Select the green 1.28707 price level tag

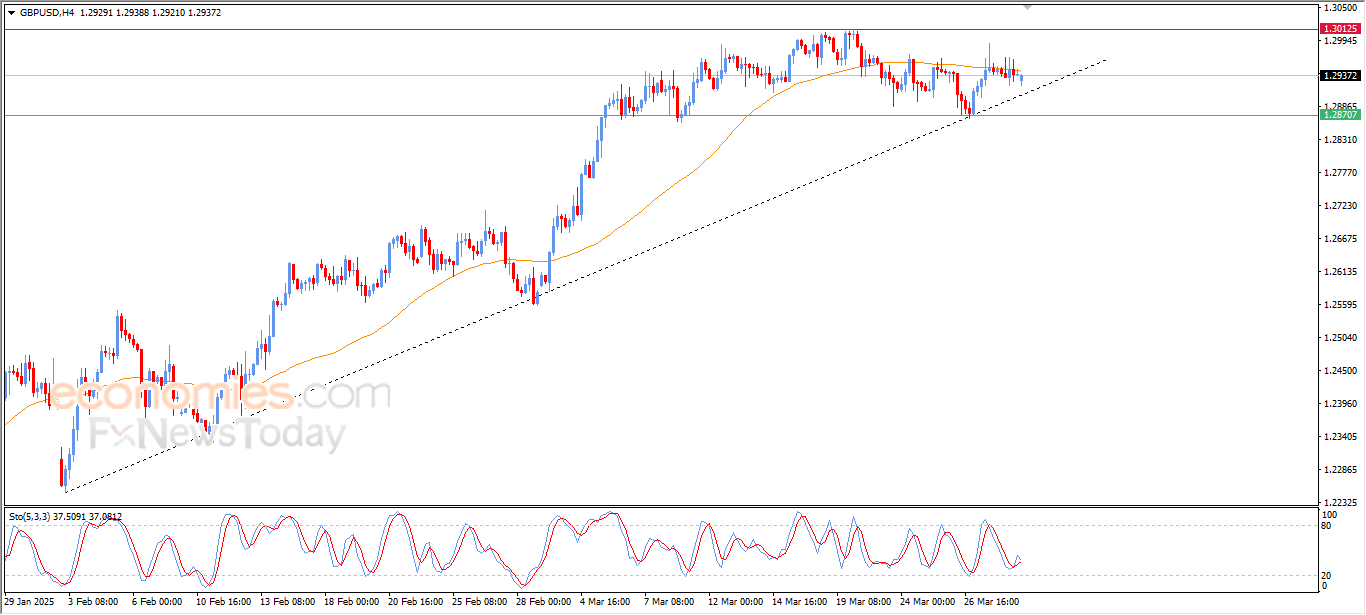(x=1340, y=115)
